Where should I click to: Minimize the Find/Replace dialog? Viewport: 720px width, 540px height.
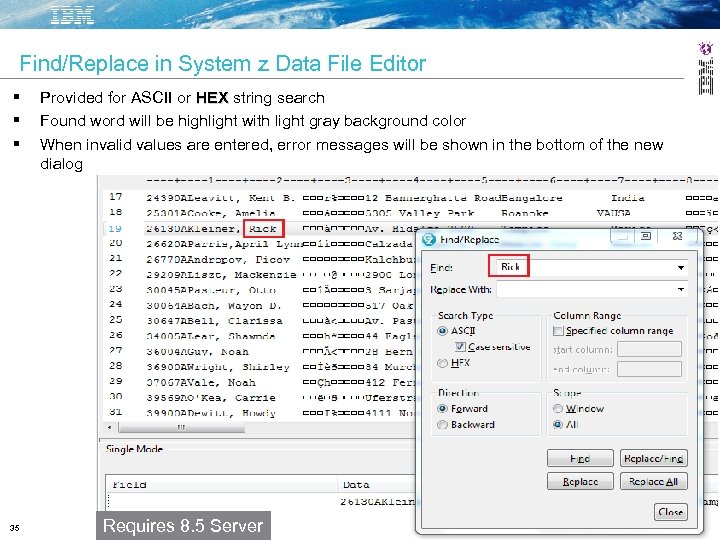pyautogui.click(x=623, y=236)
